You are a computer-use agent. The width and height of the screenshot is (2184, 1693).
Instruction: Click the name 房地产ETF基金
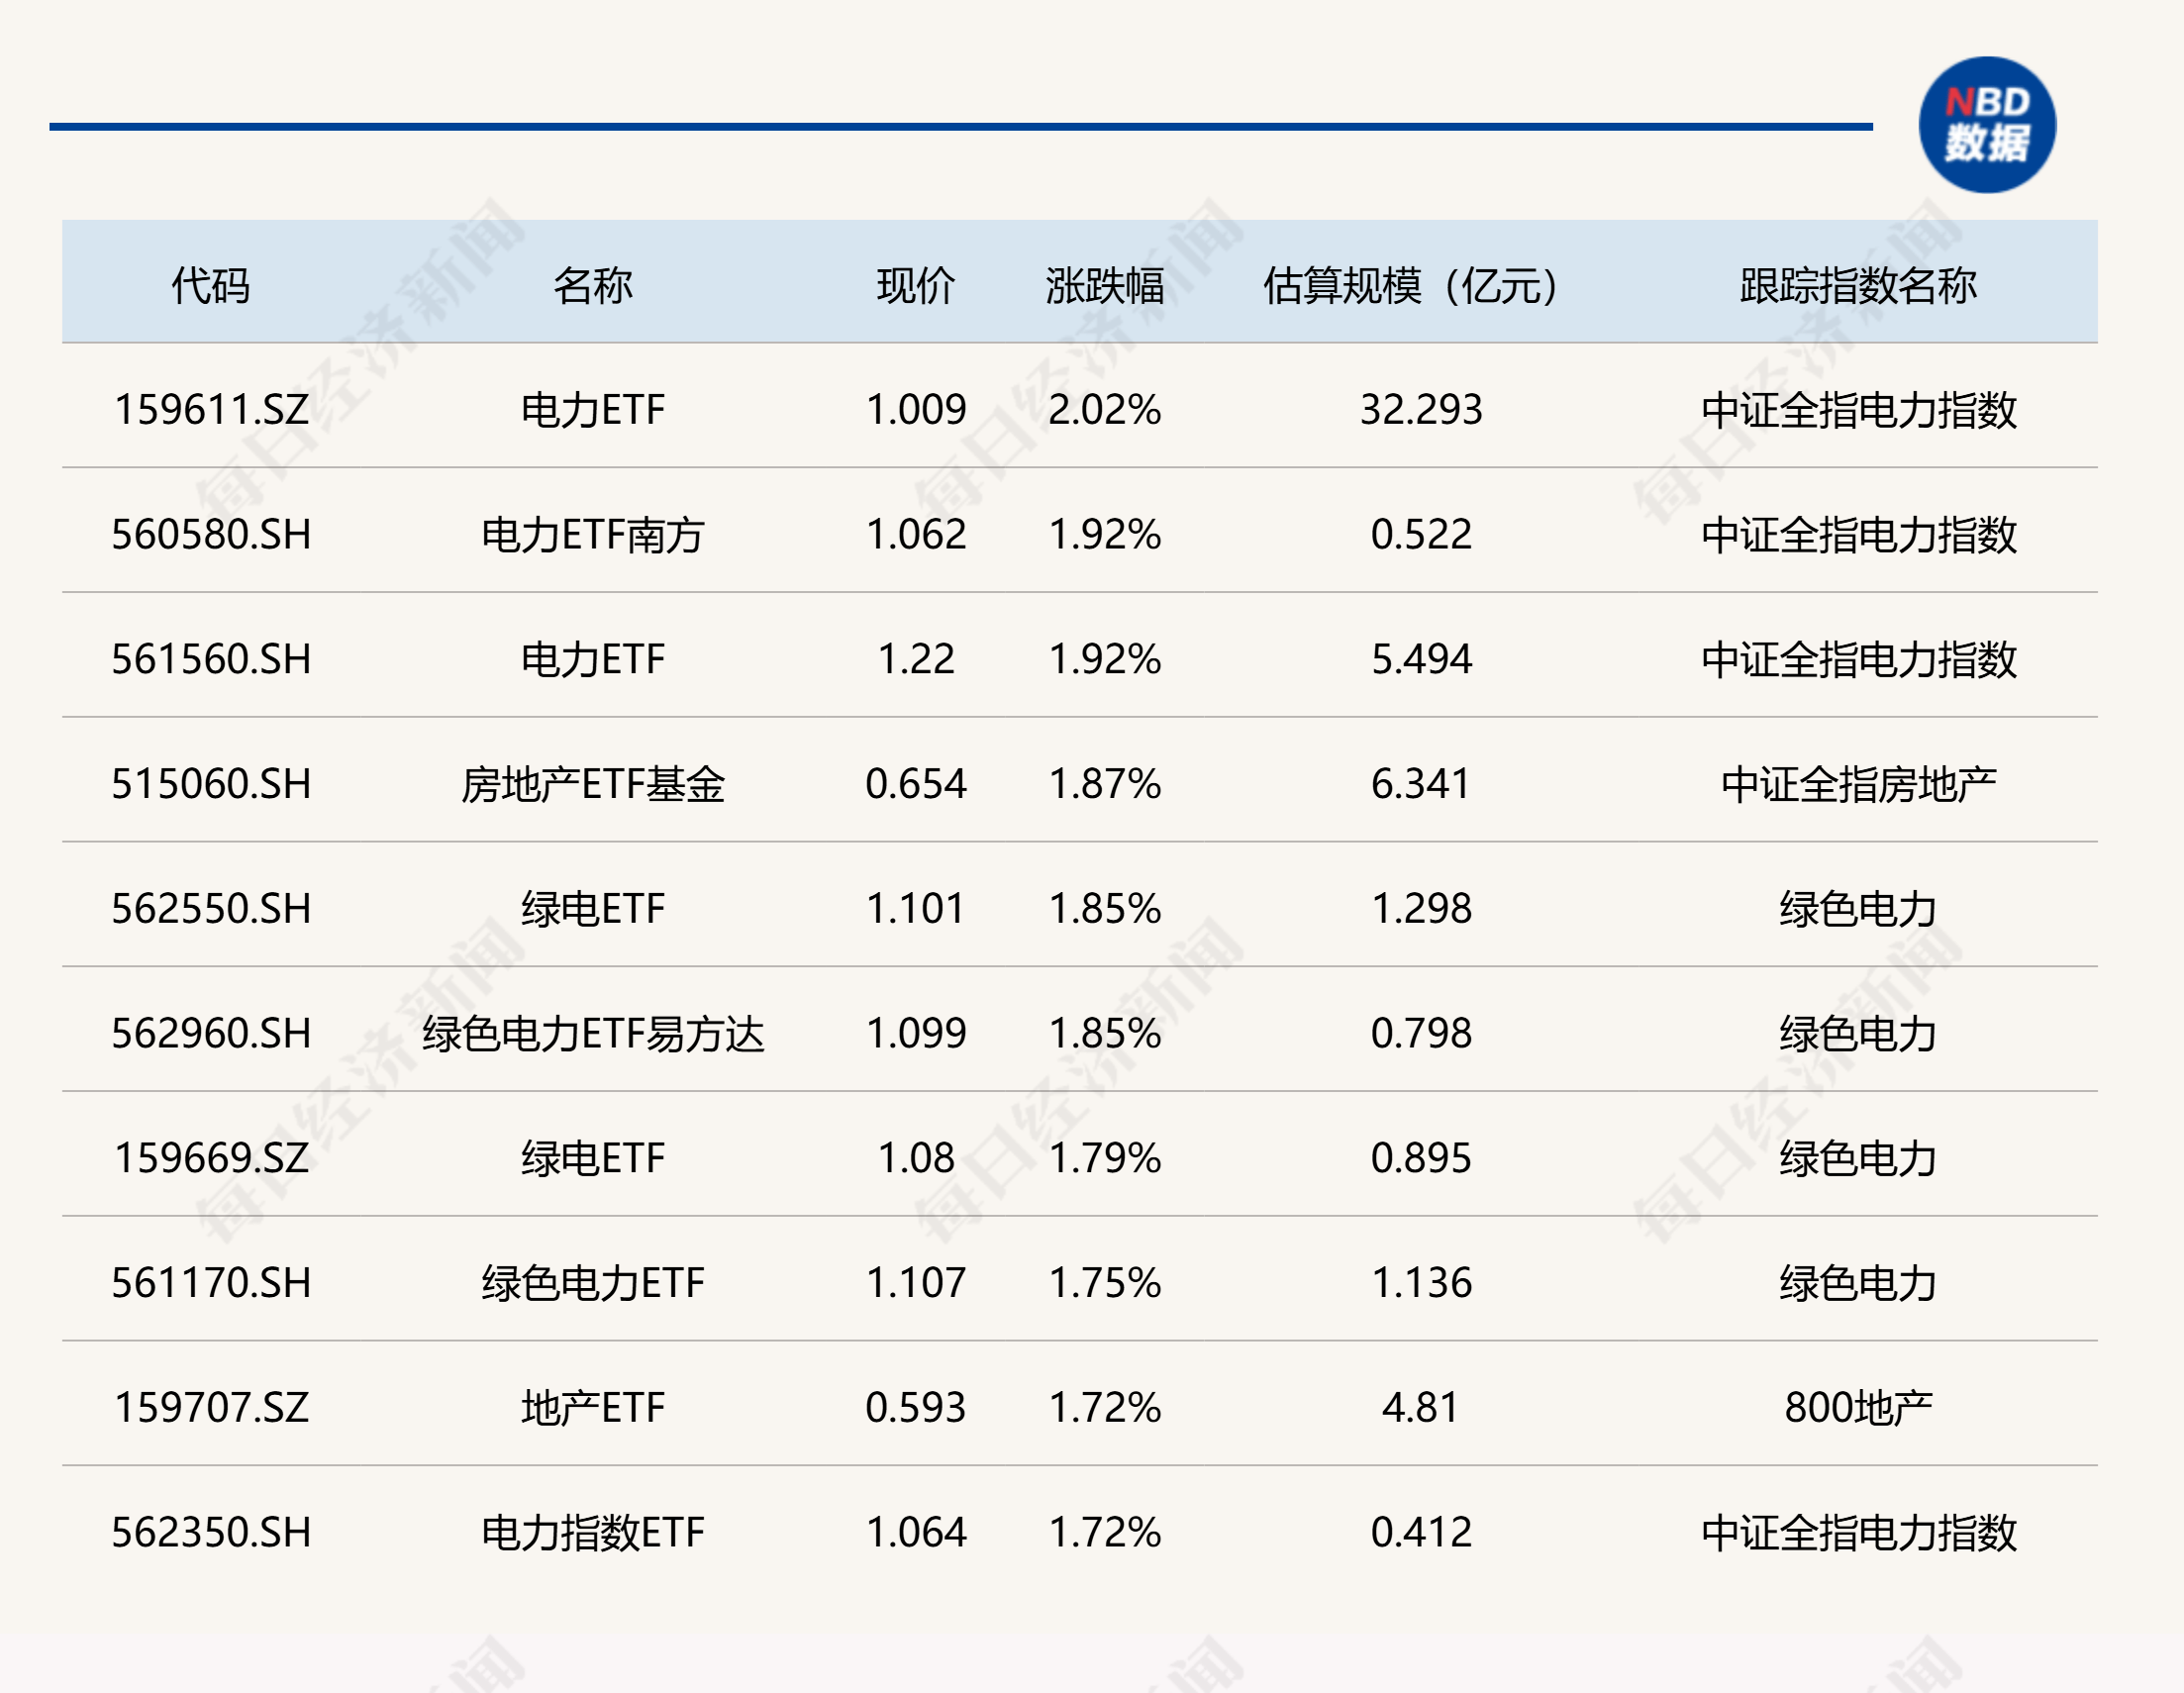(593, 783)
